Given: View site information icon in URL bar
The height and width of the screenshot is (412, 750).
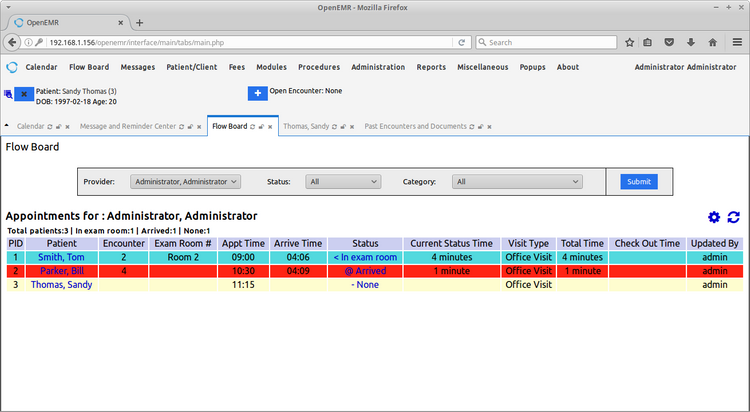Looking at the screenshot, I should pos(28,43).
